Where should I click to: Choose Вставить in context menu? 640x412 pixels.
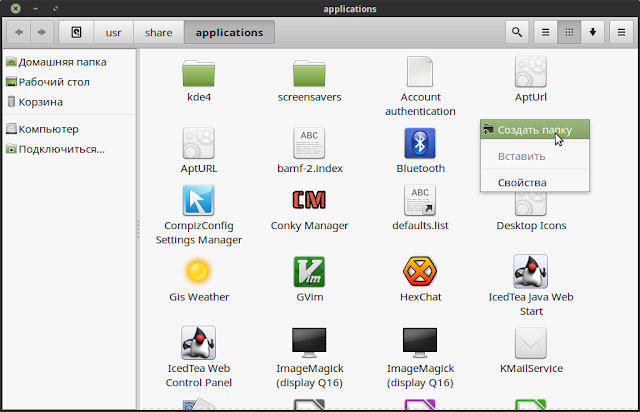[535, 156]
